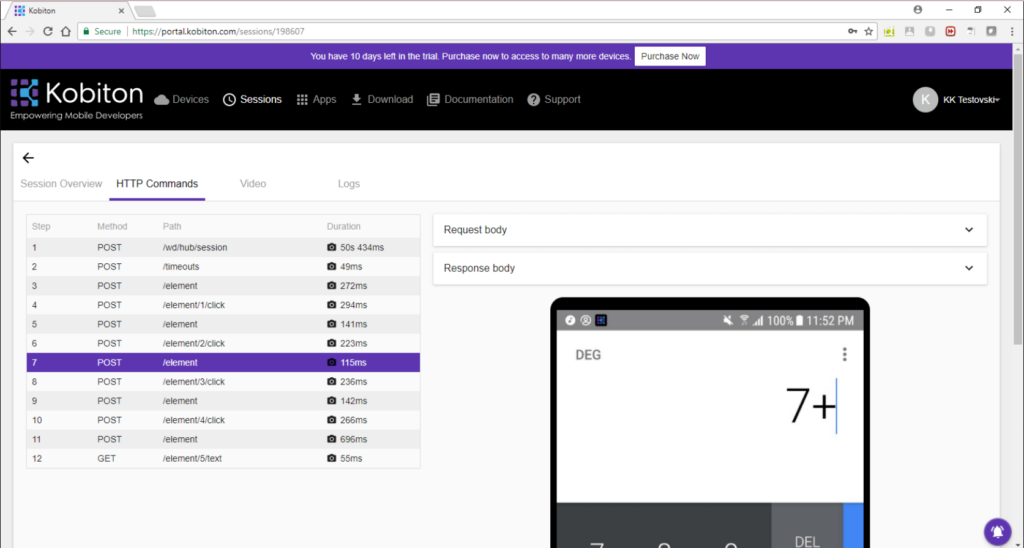Image resolution: width=1024 pixels, height=548 pixels.
Task: Click camera icon beside 49ms duration
Action: pyautogui.click(x=332, y=266)
